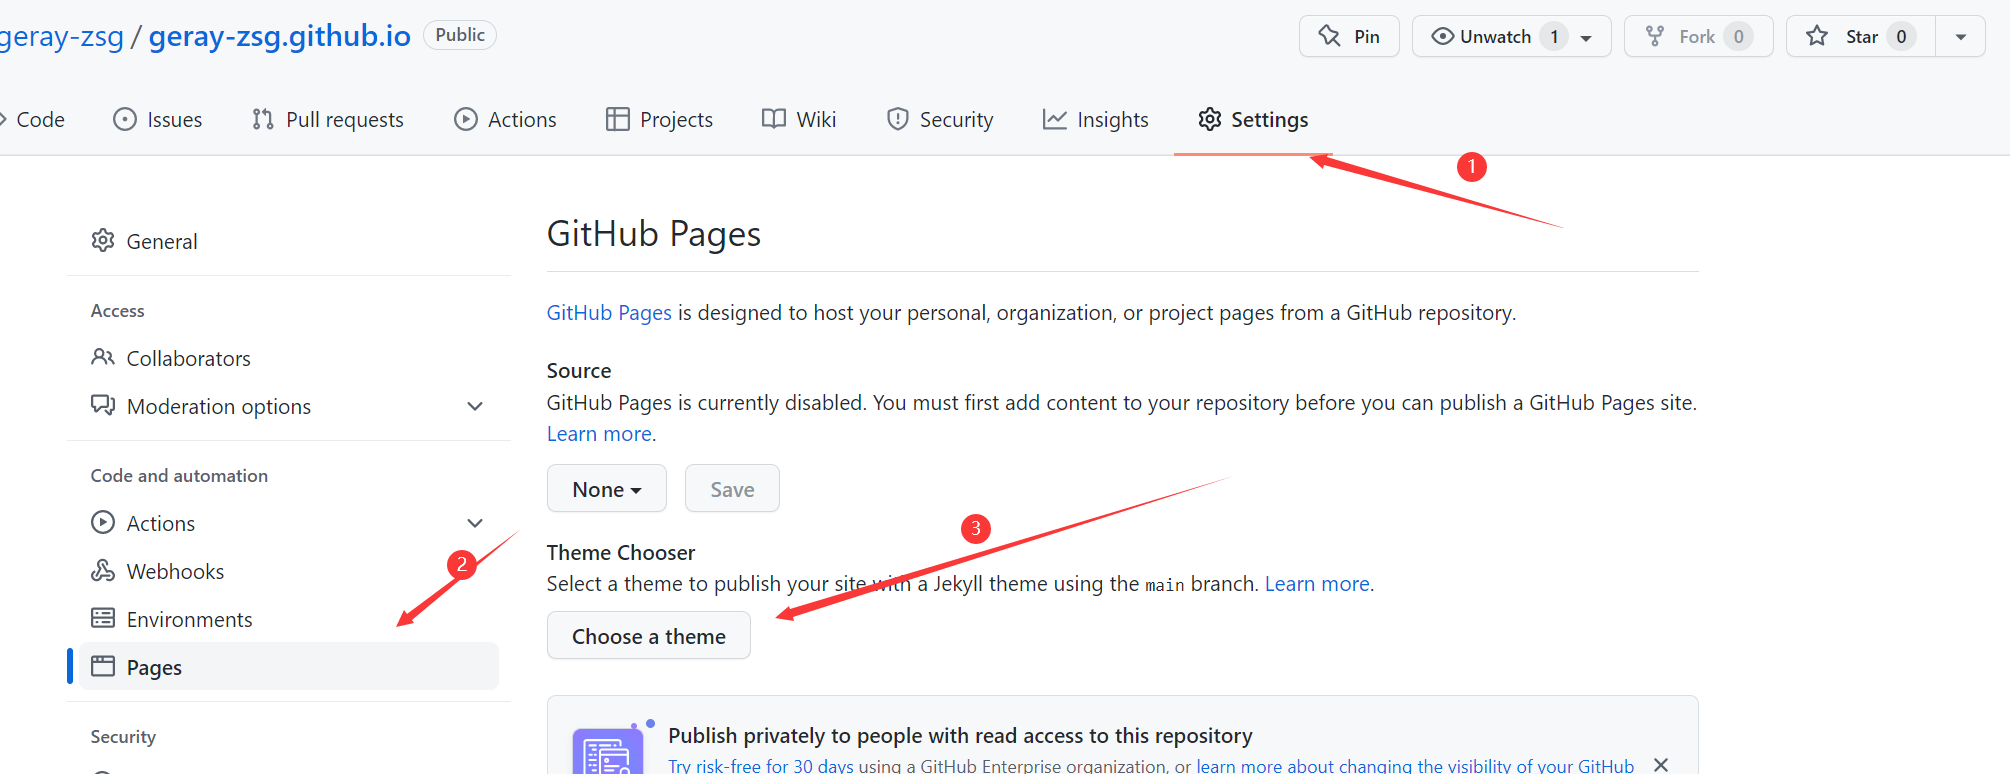Click Learn more in Theme Chooser
The image size is (2010, 774).
[x=1317, y=584]
